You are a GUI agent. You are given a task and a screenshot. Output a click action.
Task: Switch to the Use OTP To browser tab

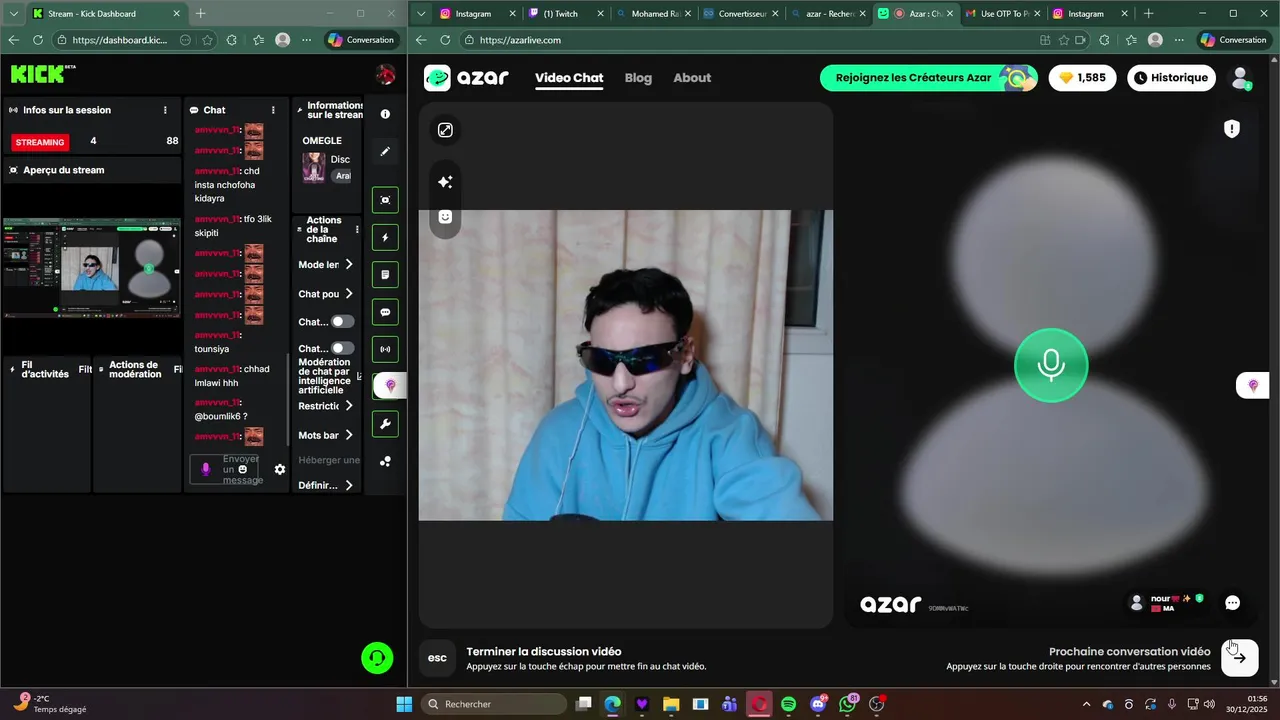1003,14
